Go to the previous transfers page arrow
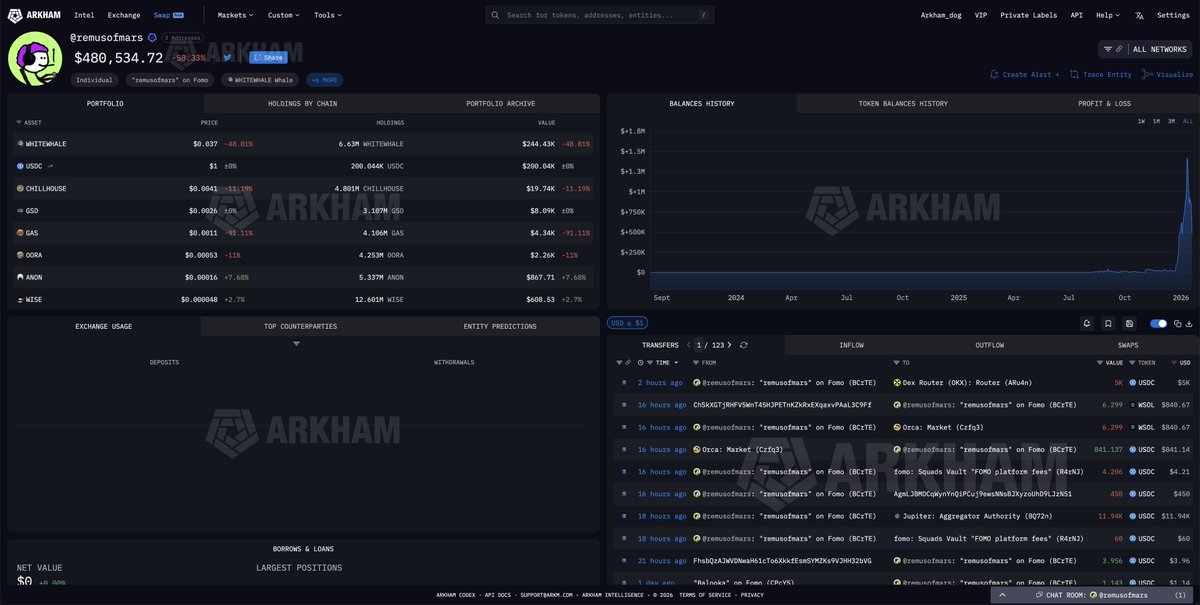1200x605 pixels. pos(689,345)
